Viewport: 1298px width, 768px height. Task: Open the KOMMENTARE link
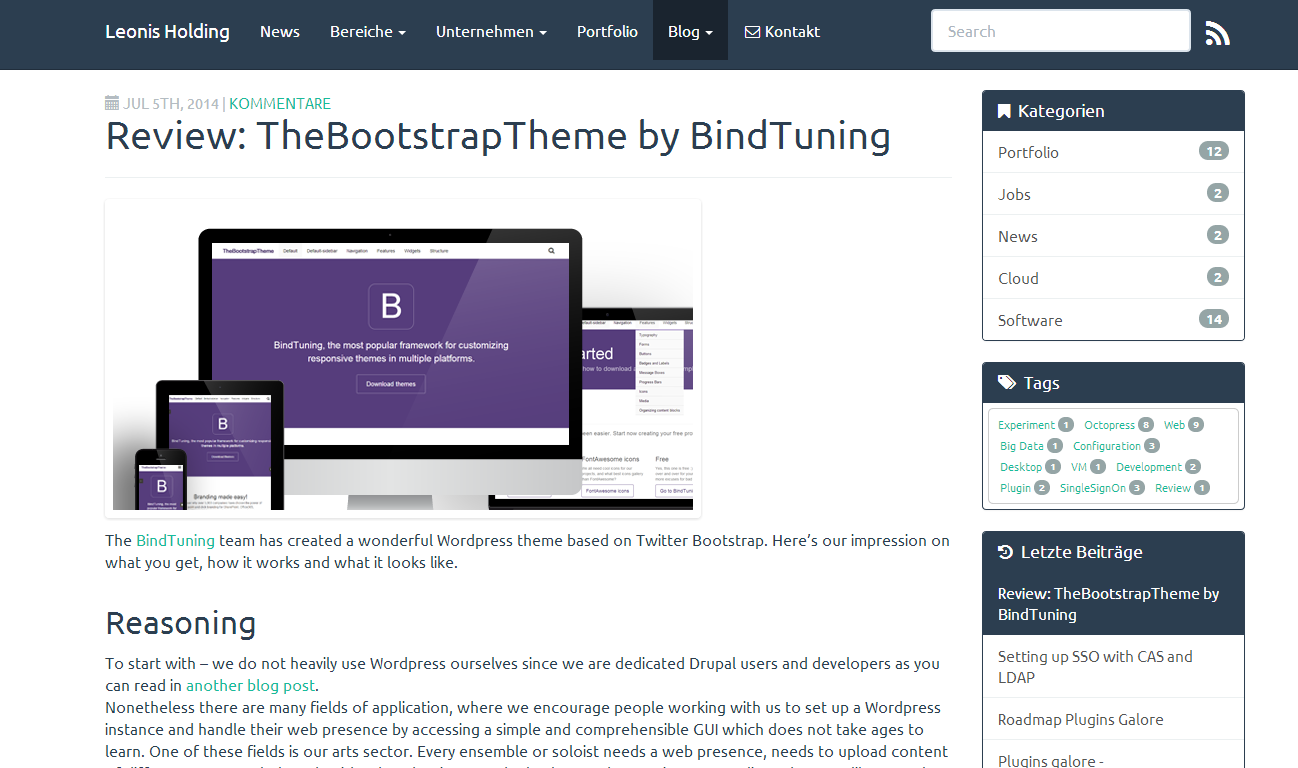click(x=280, y=104)
